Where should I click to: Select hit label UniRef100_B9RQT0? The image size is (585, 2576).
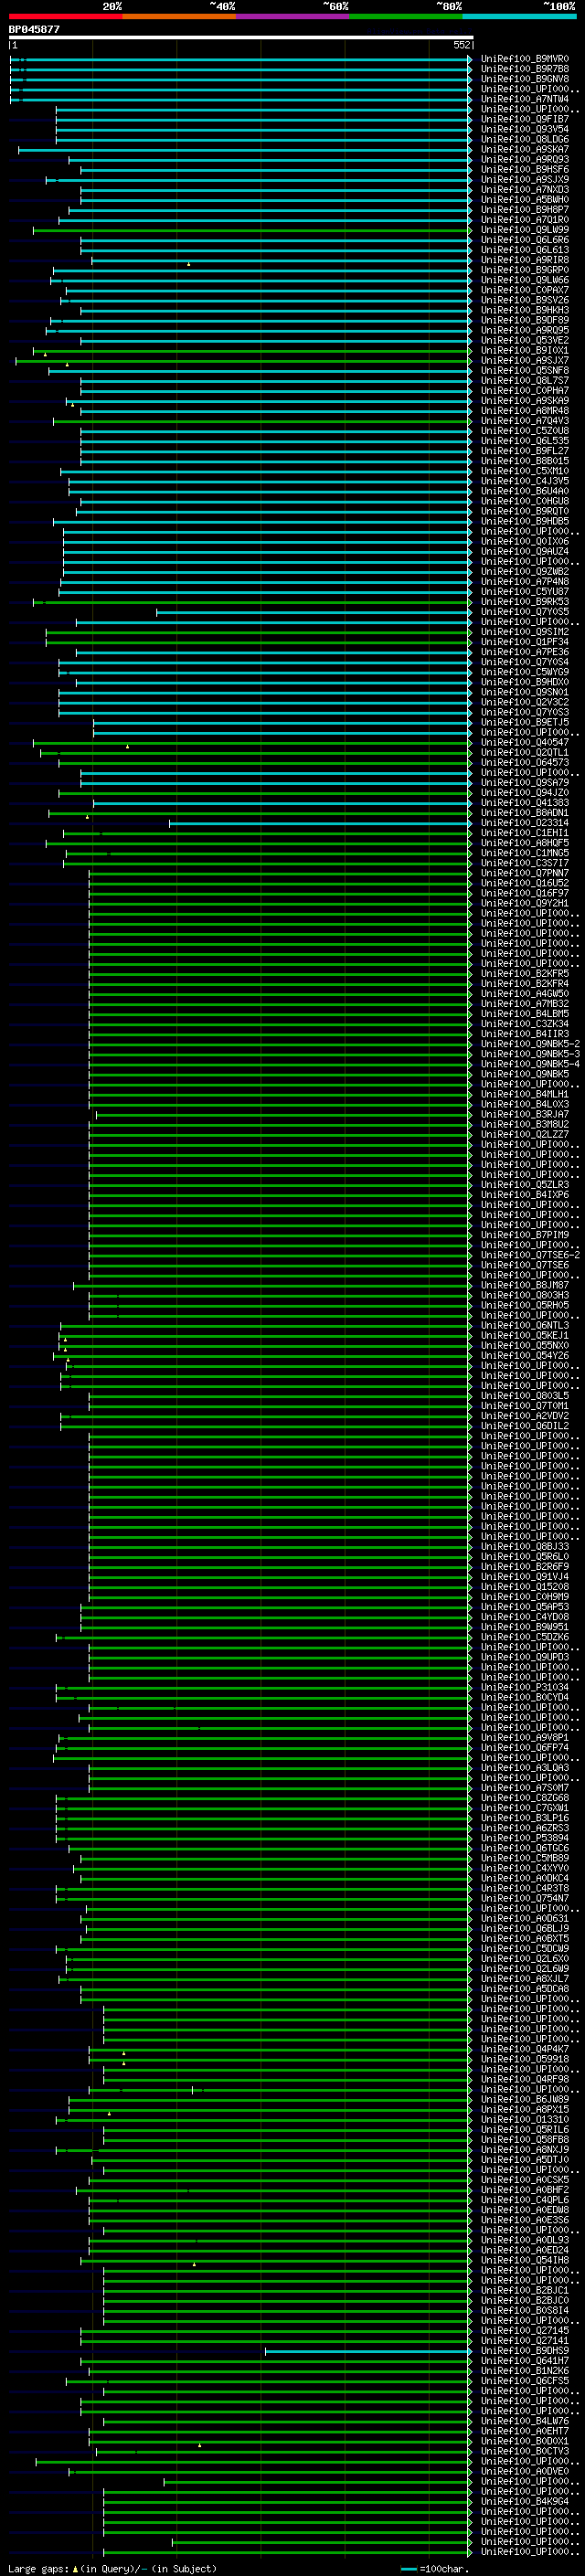[x=525, y=512]
